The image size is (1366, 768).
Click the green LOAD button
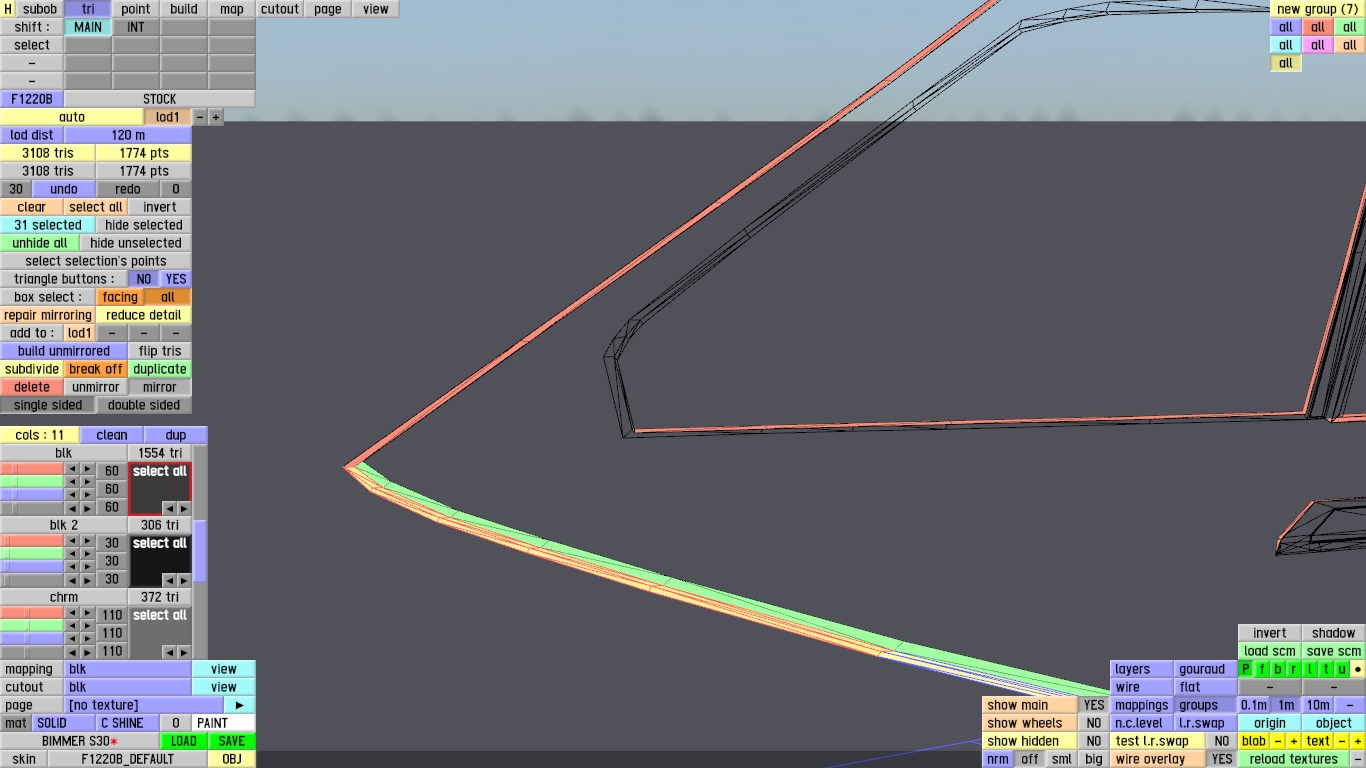(184, 741)
